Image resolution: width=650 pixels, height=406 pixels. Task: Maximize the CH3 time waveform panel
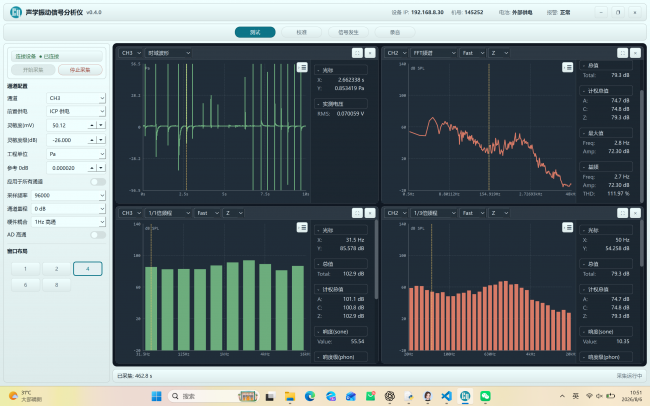357,53
